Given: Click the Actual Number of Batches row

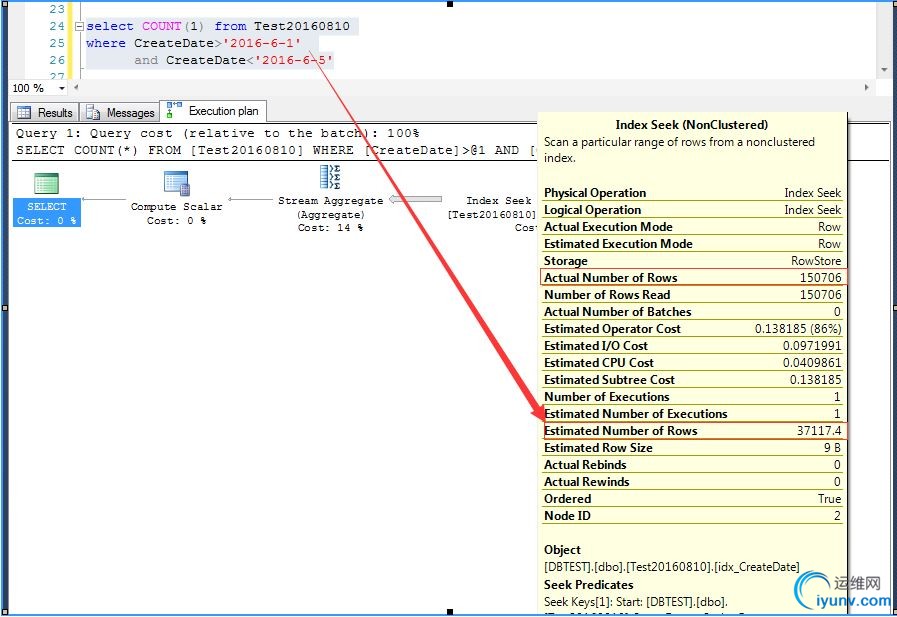Looking at the screenshot, I should pos(692,312).
